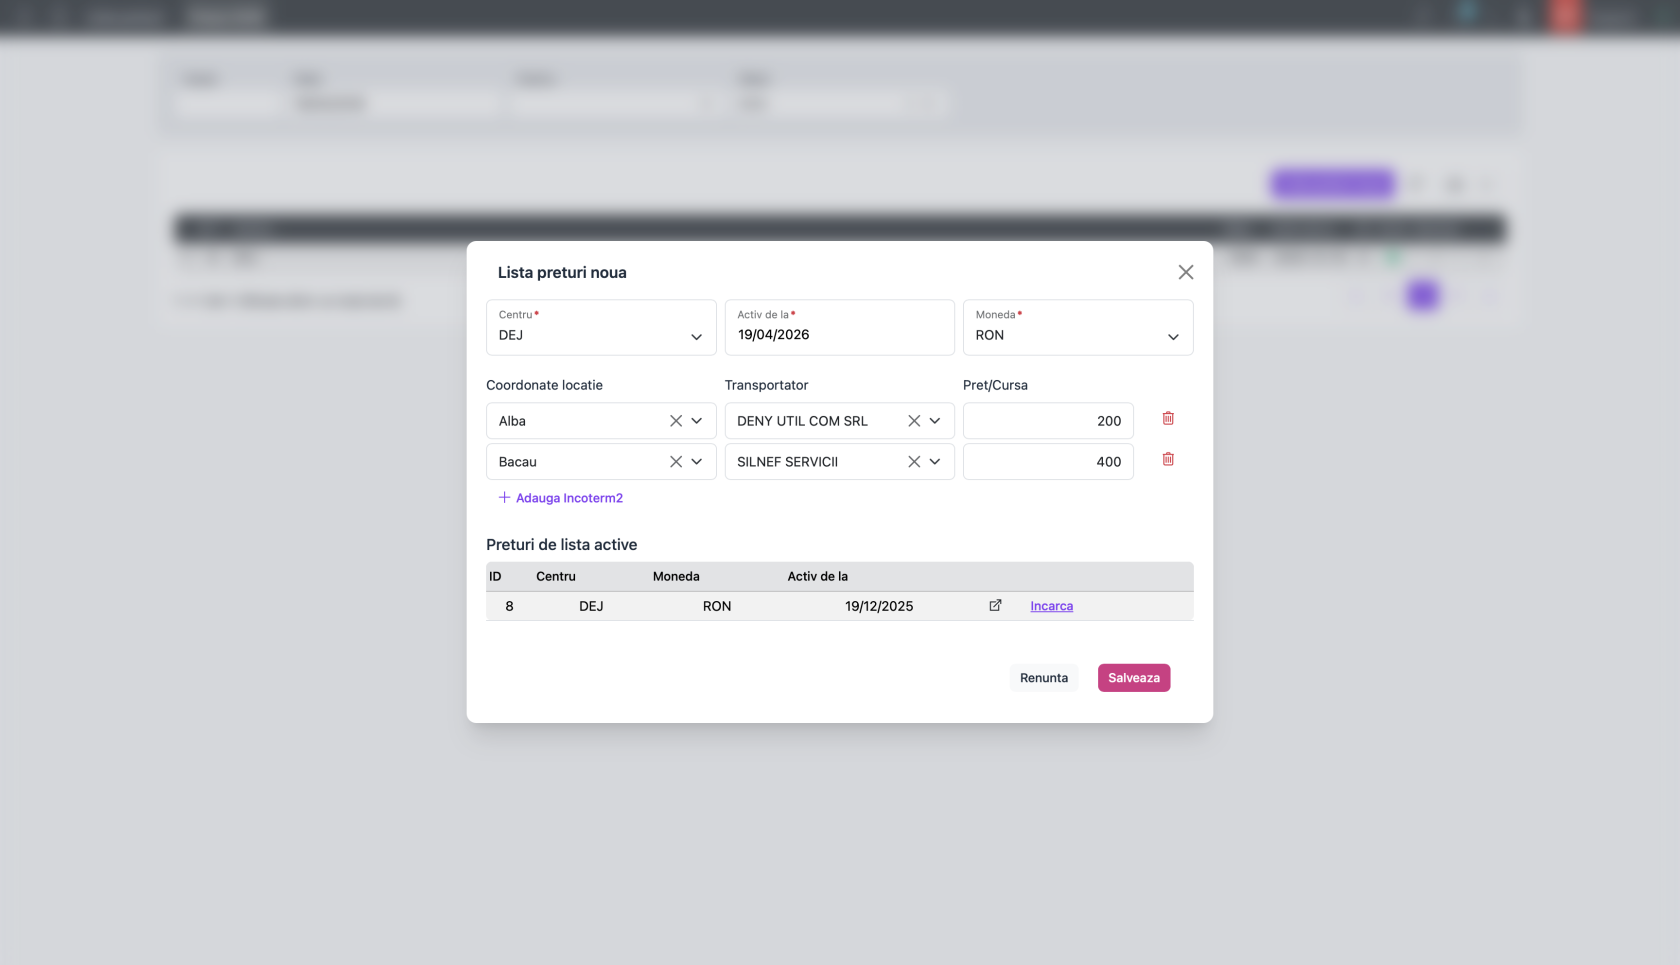Edit the Activ de la date field
Image resolution: width=1680 pixels, height=965 pixels.
[840, 327]
